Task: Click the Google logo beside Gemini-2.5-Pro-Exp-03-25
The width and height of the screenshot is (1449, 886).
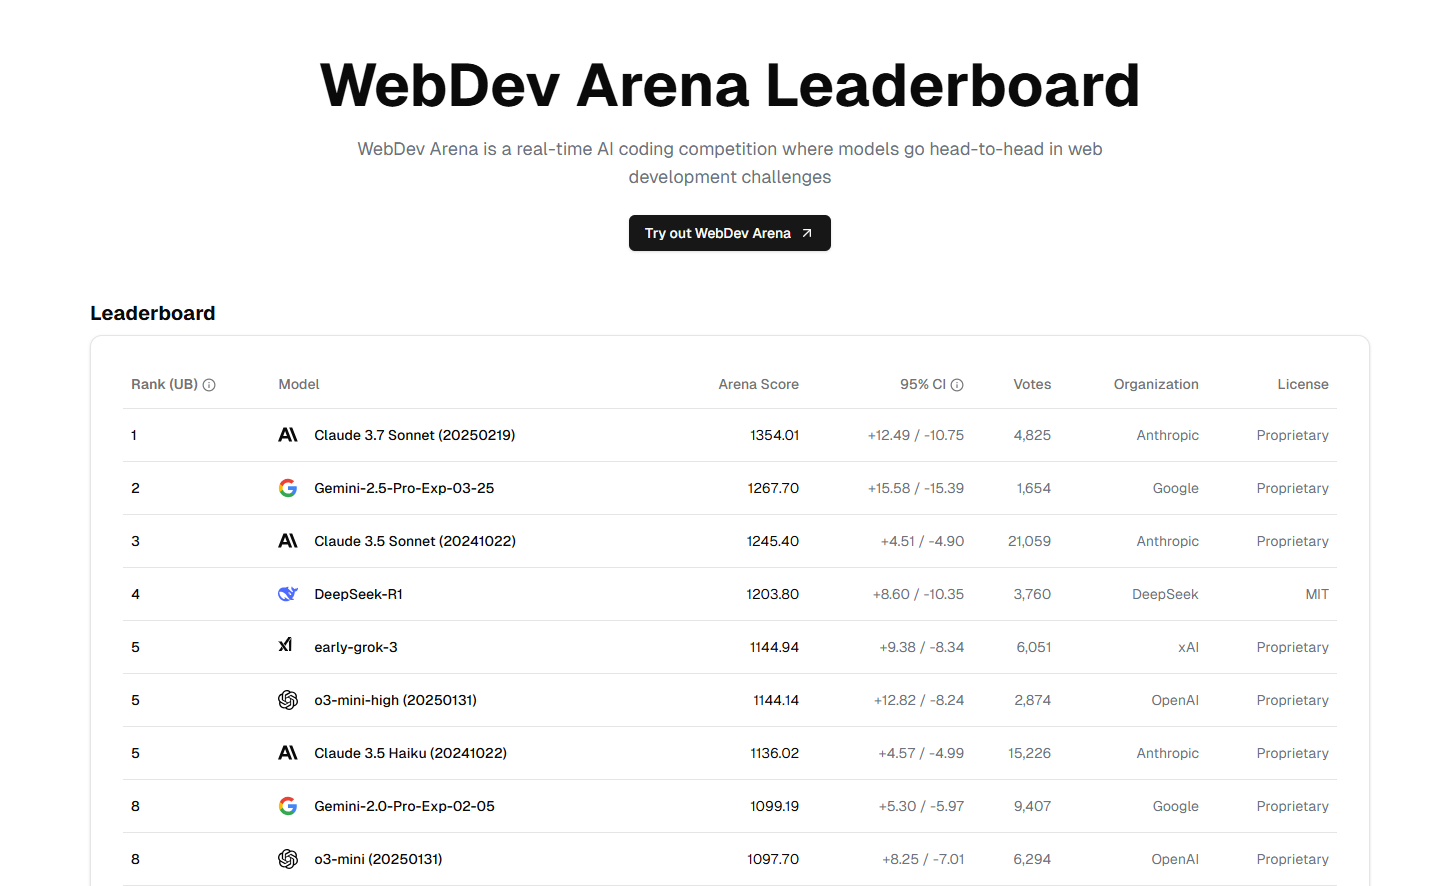Action: click(x=288, y=488)
